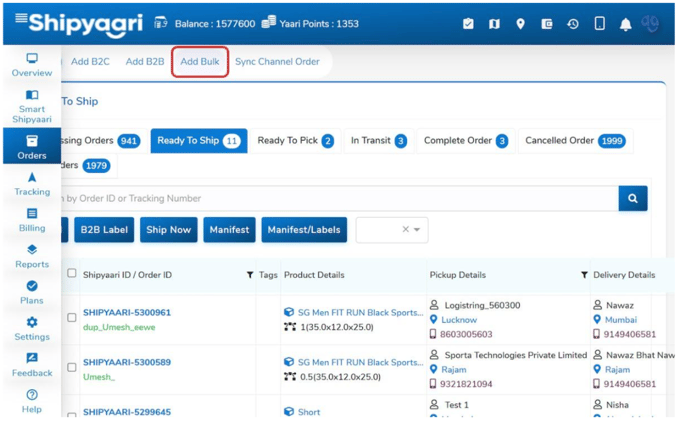Image resolution: width=678 pixels, height=422 pixels.
Task: Open the wallet icon in header
Action: click(547, 24)
